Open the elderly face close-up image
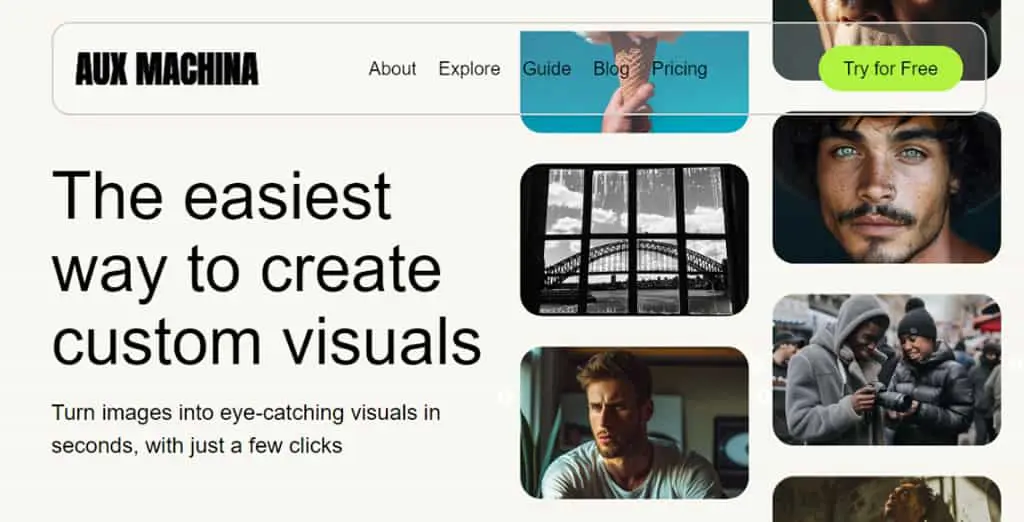Image resolution: width=1024 pixels, height=522 pixels. click(x=886, y=40)
